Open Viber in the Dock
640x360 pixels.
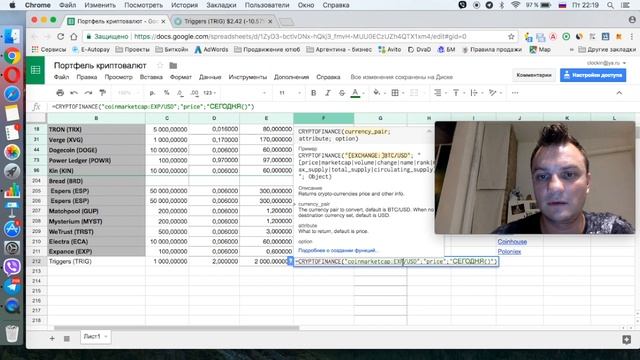tap(12, 267)
